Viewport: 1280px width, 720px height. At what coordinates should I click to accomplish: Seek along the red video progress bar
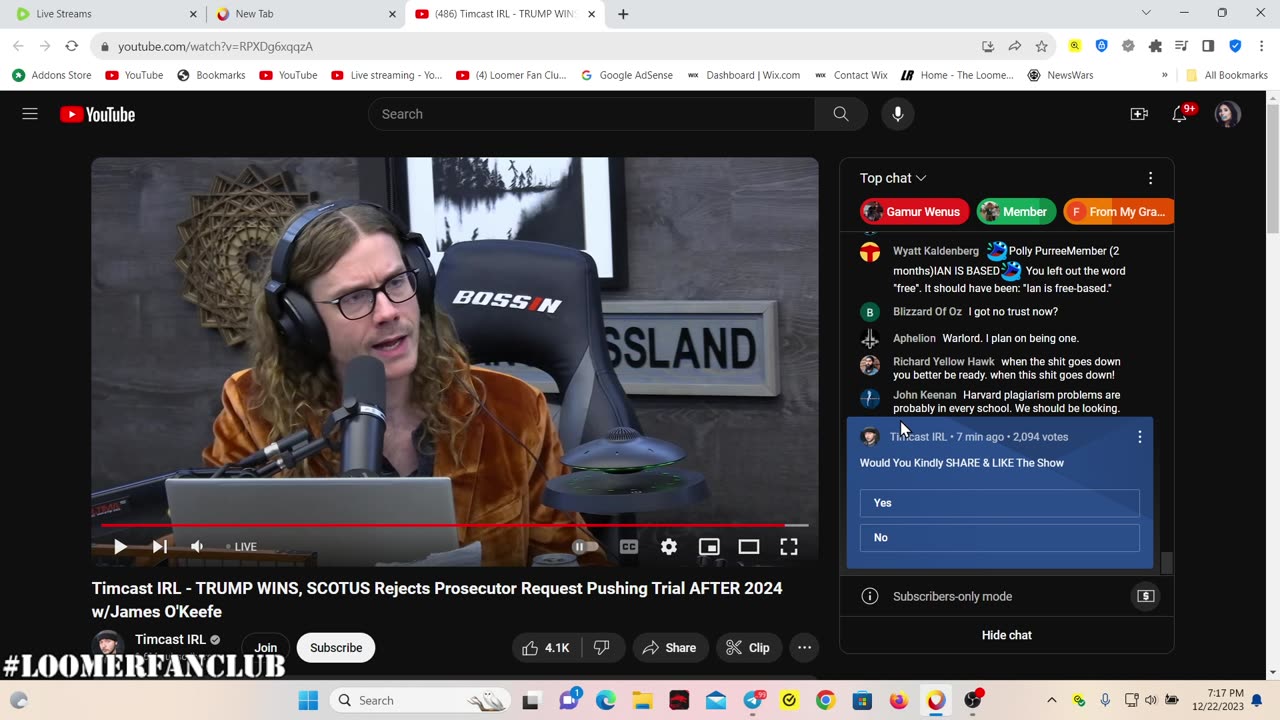(x=454, y=524)
